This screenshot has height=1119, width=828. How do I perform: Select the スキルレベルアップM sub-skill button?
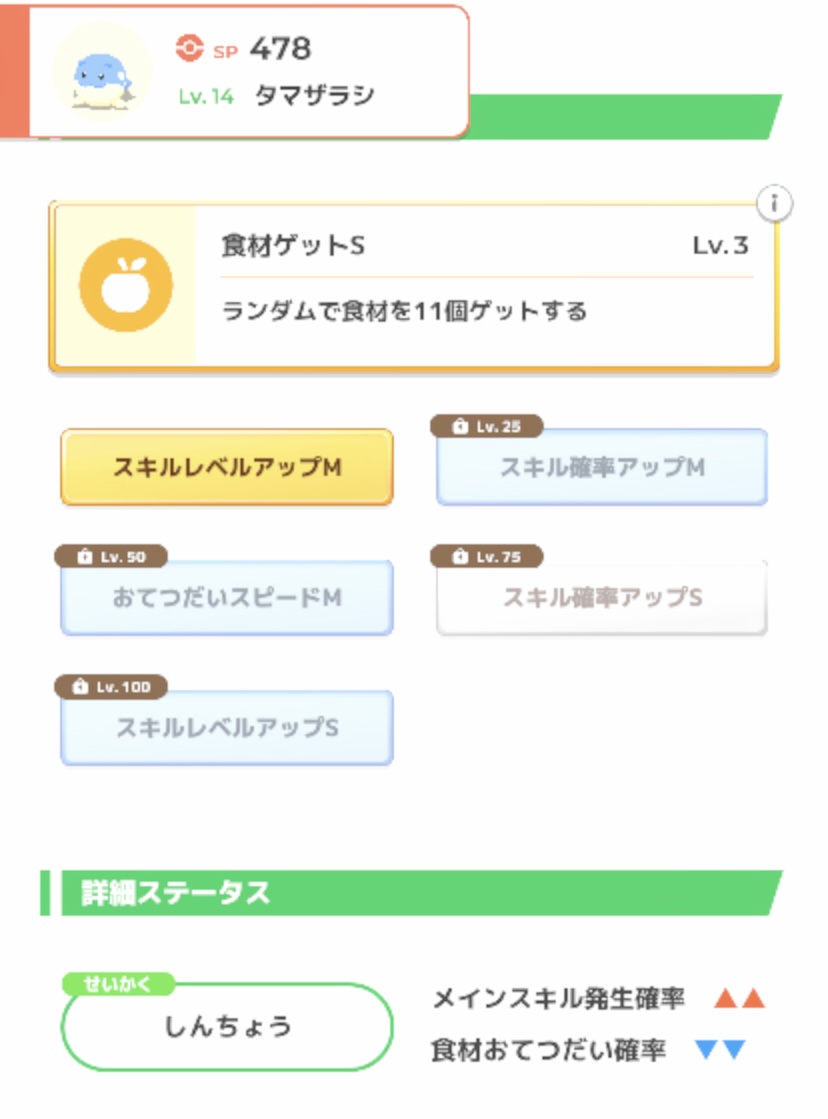point(227,468)
